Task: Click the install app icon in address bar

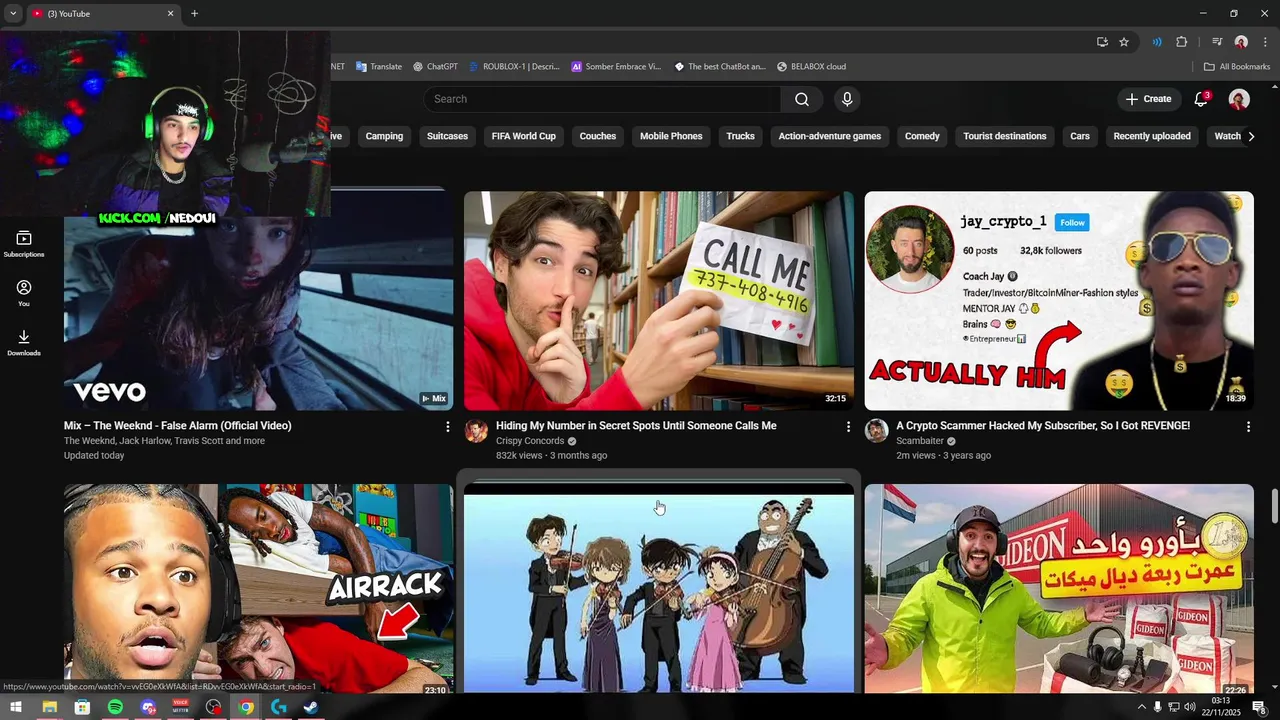Action: 1102,42
